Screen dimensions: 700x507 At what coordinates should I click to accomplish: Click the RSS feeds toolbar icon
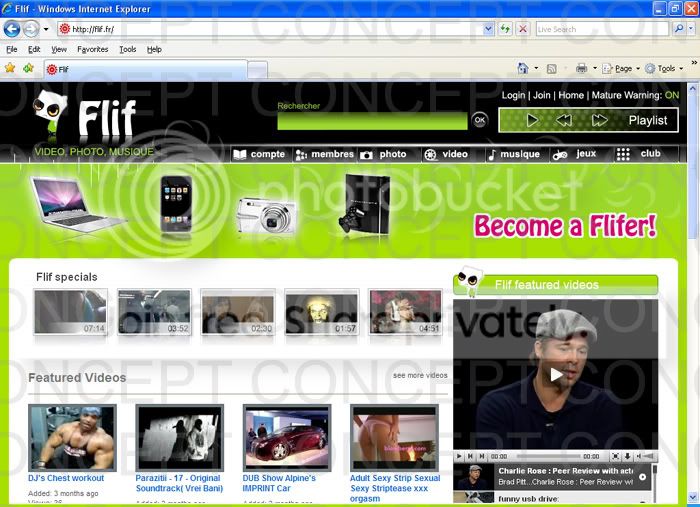pyautogui.click(x=552, y=69)
